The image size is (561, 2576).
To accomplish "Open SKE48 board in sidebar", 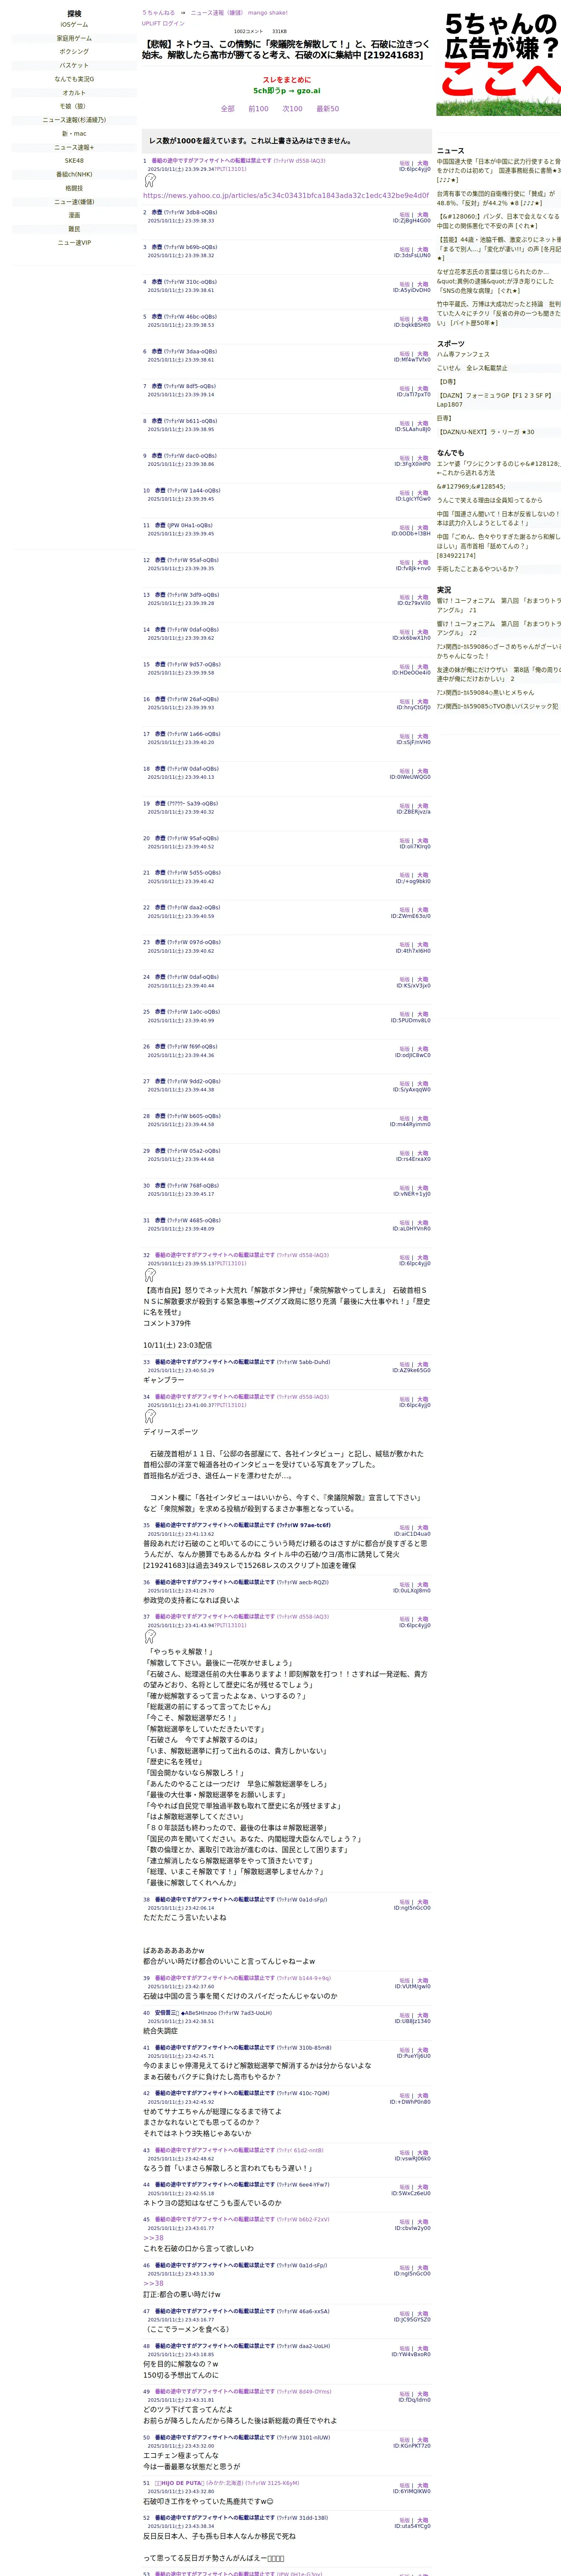I will 74,161.
